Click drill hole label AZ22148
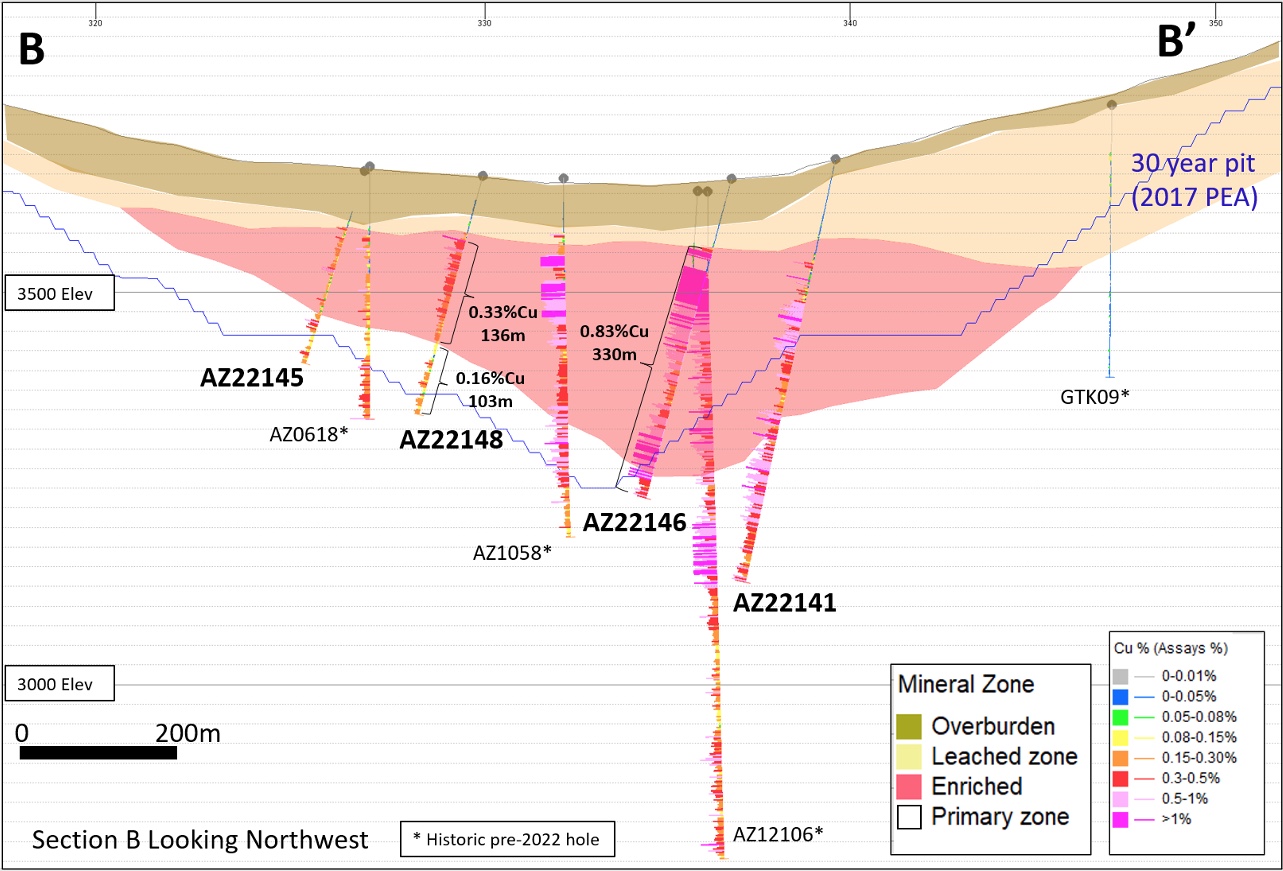Viewport: 1283px width, 871px height. click(x=451, y=440)
